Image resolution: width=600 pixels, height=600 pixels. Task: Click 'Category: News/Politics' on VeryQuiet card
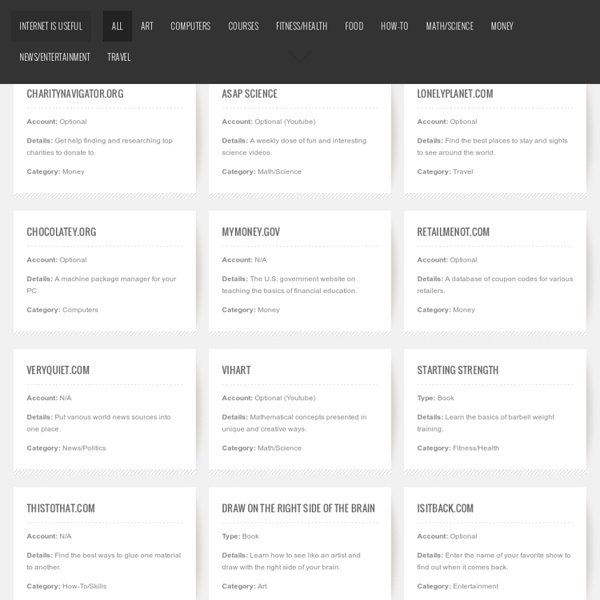pos(66,448)
